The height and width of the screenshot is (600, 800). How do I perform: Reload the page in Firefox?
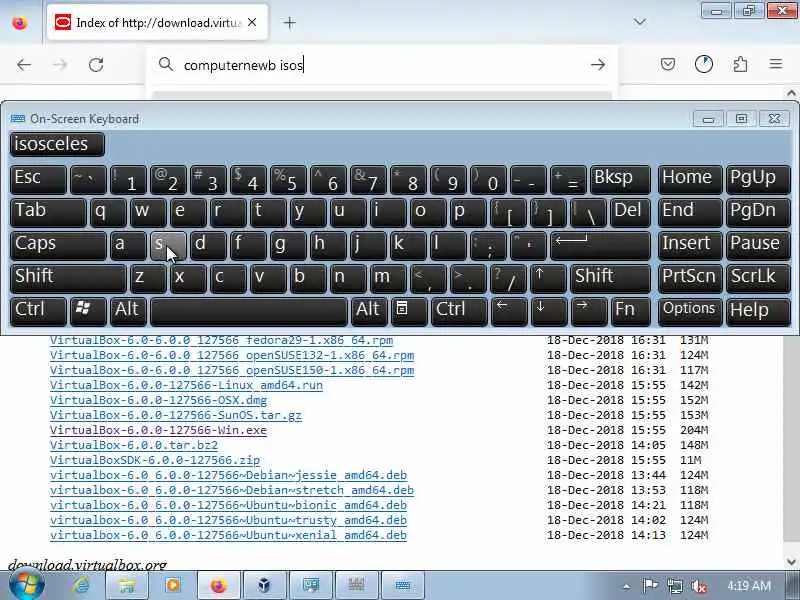(96, 65)
